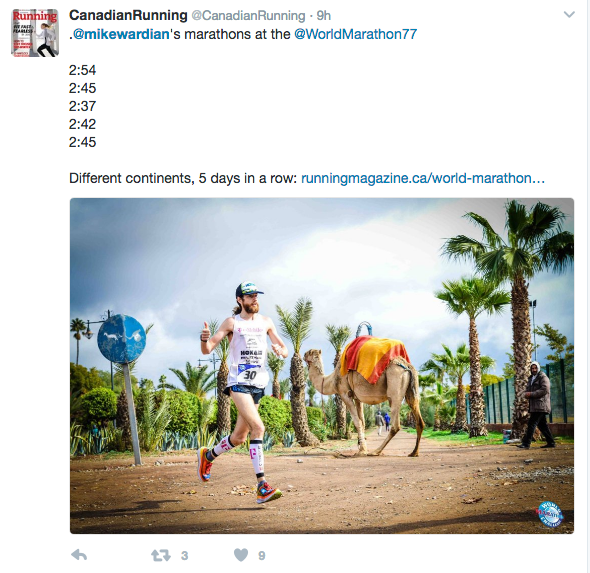The height and width of the screenshot is (573, 590).
Task: Click the walking man in brown coat
Action: pos(536,405)
